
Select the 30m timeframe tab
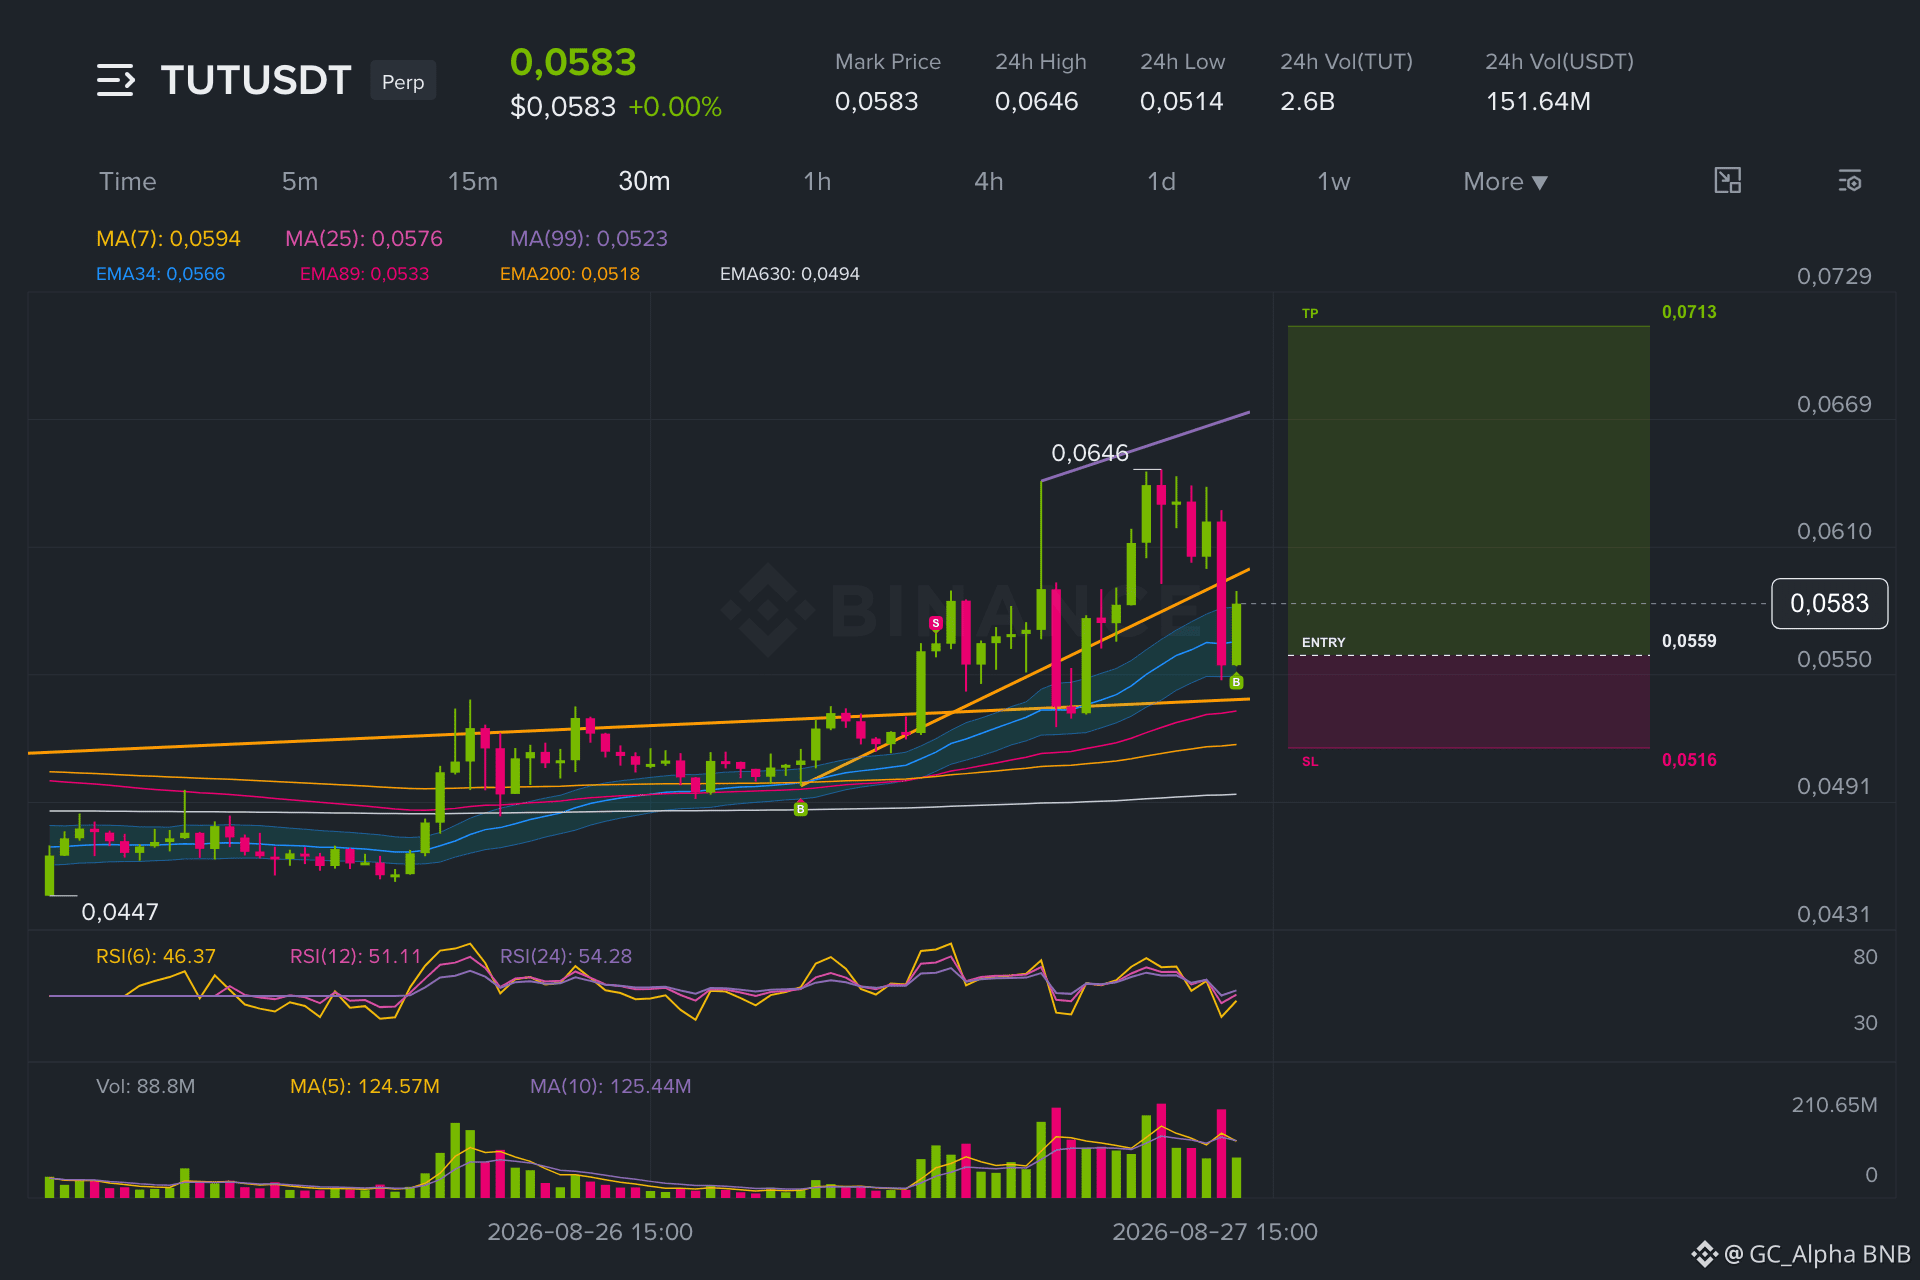pos(644,182)
